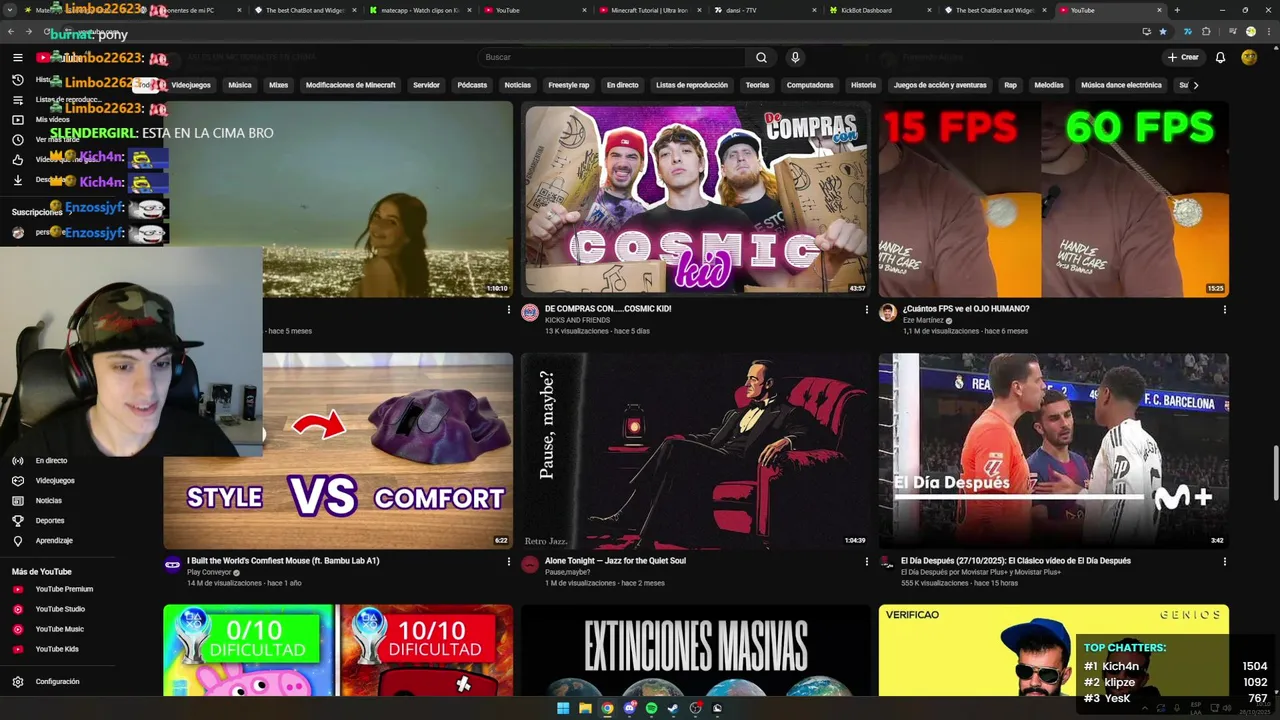Image resolution: width=1280 pixels, height=720 pixels.
Task: Open Play Conveyor channel avatar
Action: pos(172,565)
